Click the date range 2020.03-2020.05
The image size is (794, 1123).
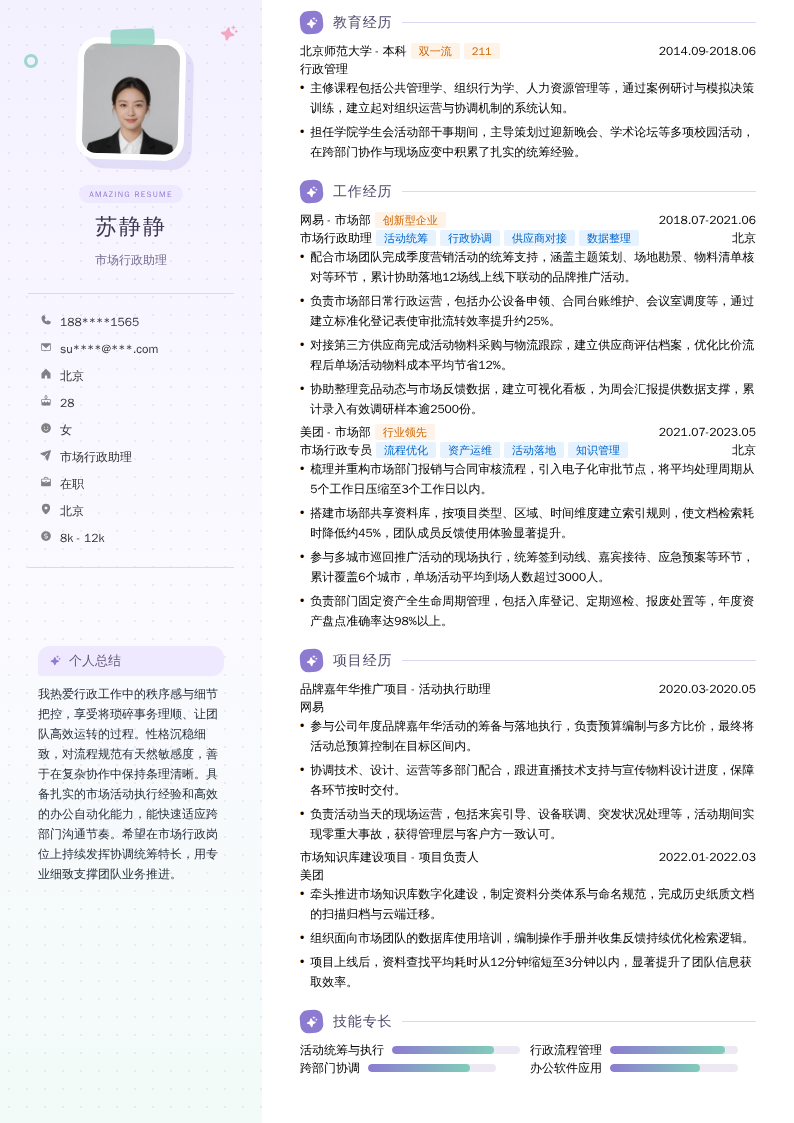[x=707, y=689]
